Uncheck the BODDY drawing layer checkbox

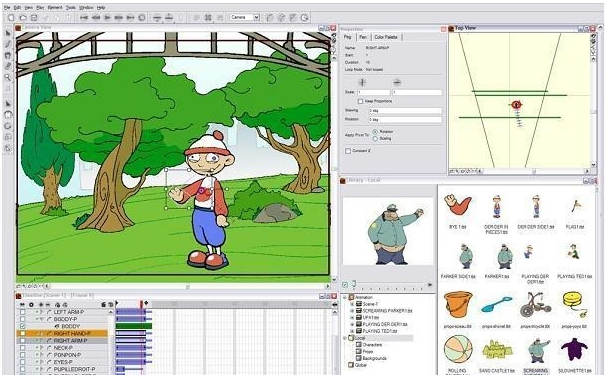coord(22,326)
